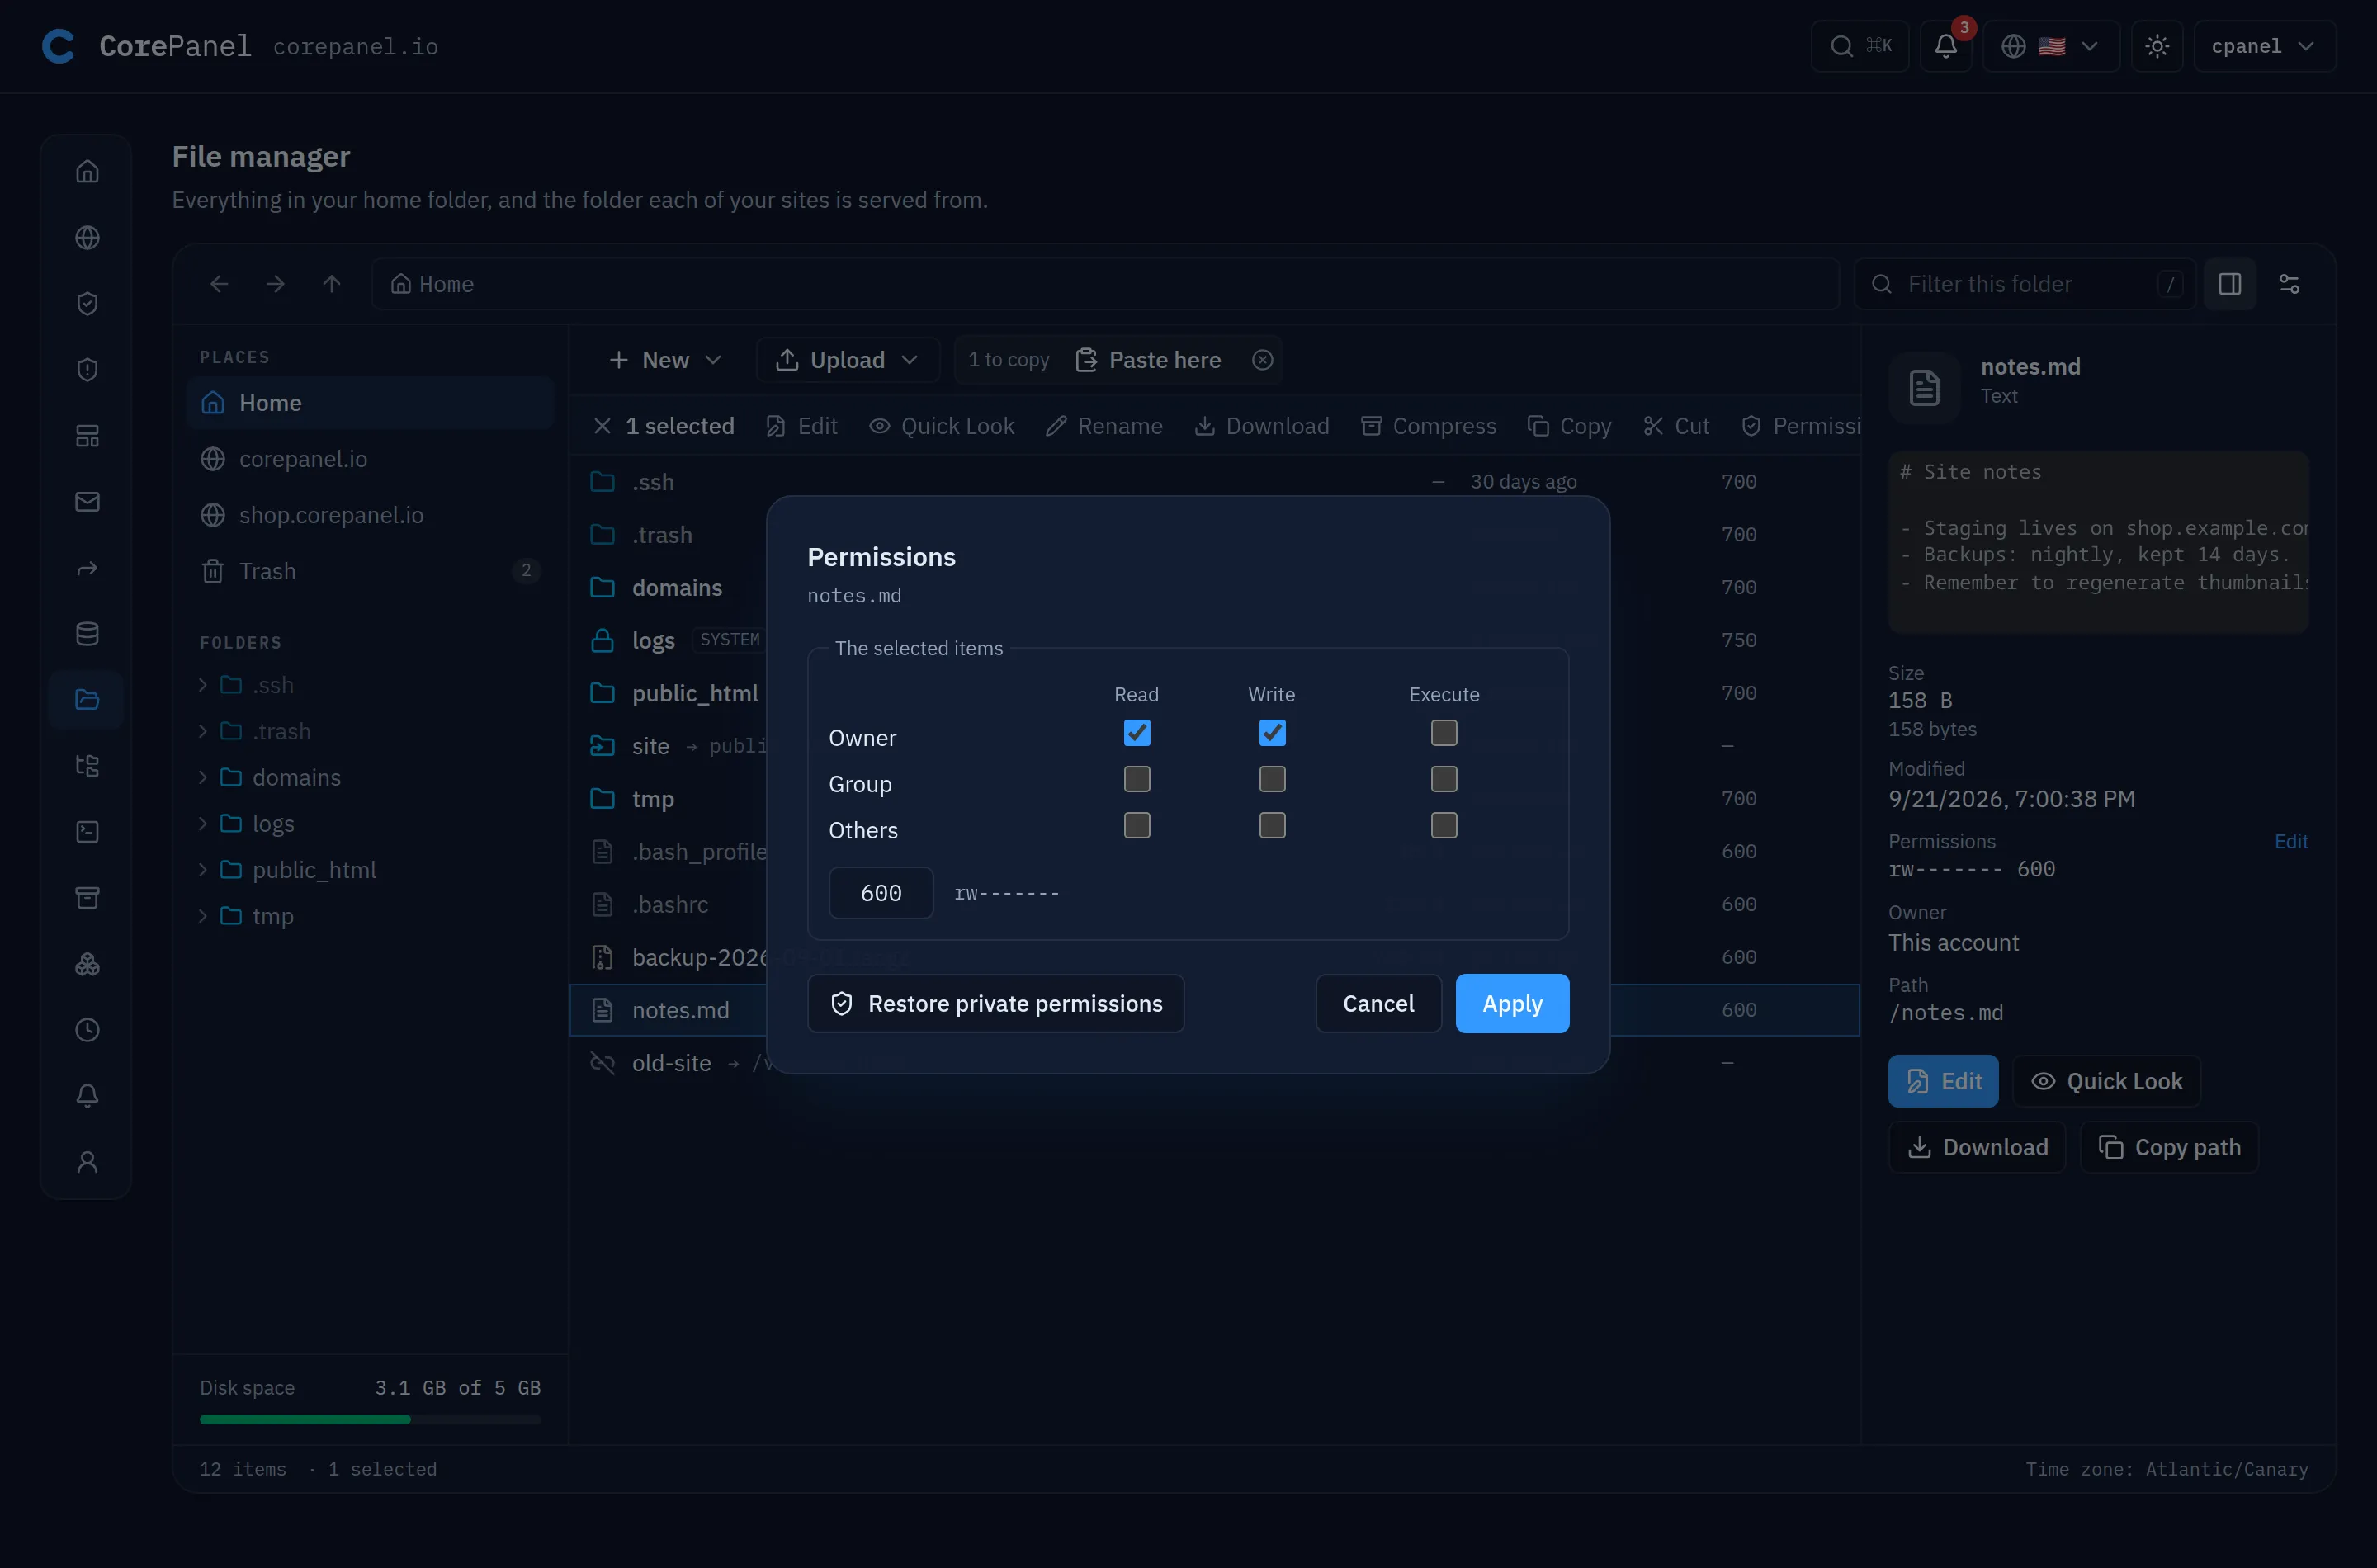Expand the .ssh folder in tree
The width and height of the screenshot is (2377, 1568).
click(x=203, y=685)
